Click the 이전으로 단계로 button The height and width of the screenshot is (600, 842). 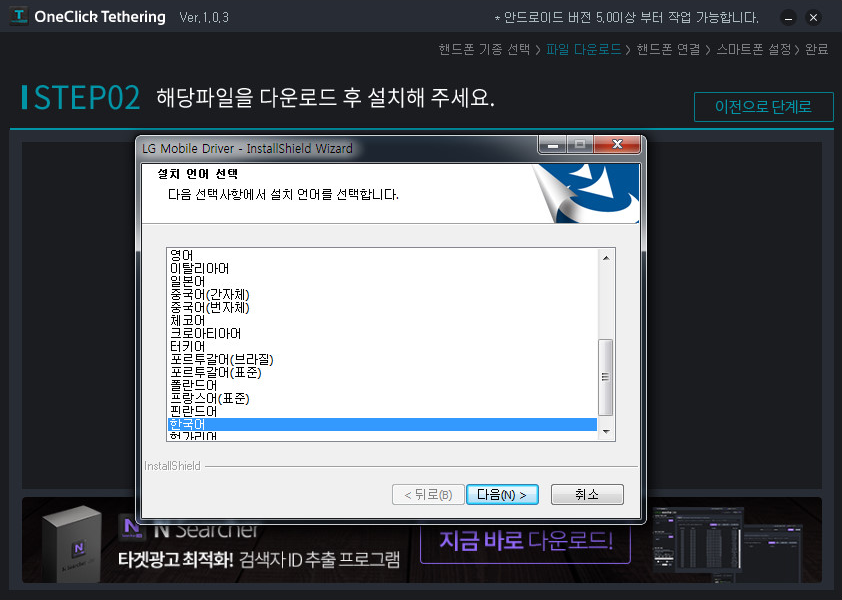[x=763, y=107]
